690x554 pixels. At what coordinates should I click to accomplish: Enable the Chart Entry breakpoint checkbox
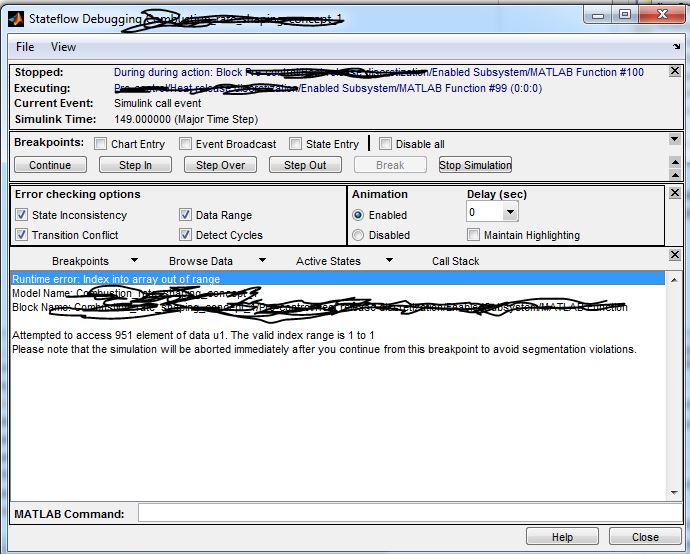[x=101, y=144]
